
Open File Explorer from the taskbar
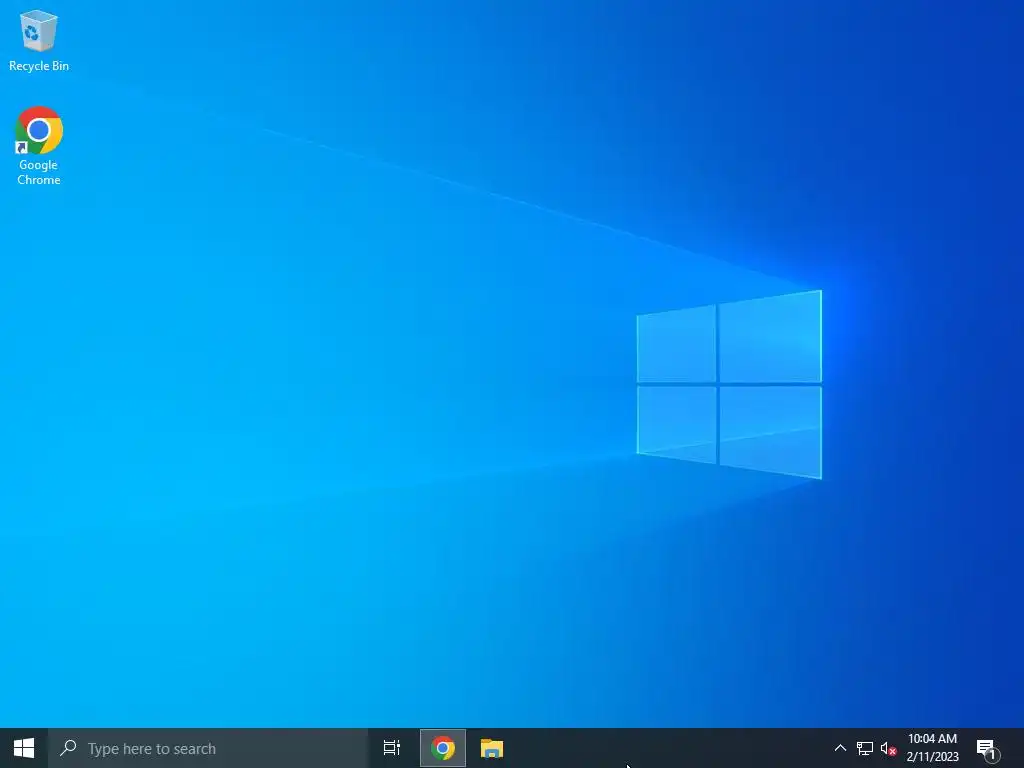tap(492, 748)
